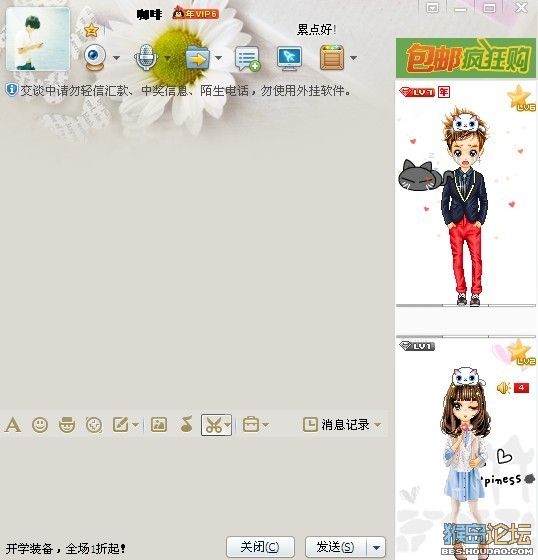Click the 包邮疯狂购 advertisement banner
Screen dimensions: 538x560
click(466, 58)
